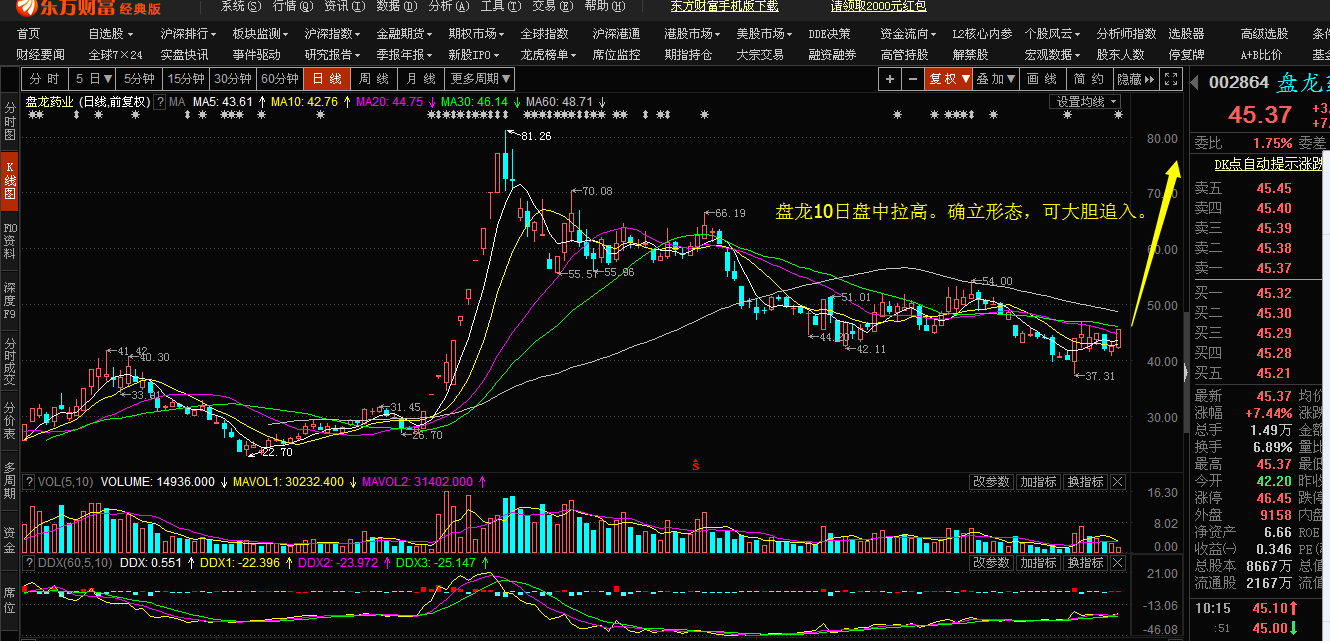Expand the 叠加 overlay dropdown
The height and width of the screenshot is (641, 1330).
click(994, 78)
